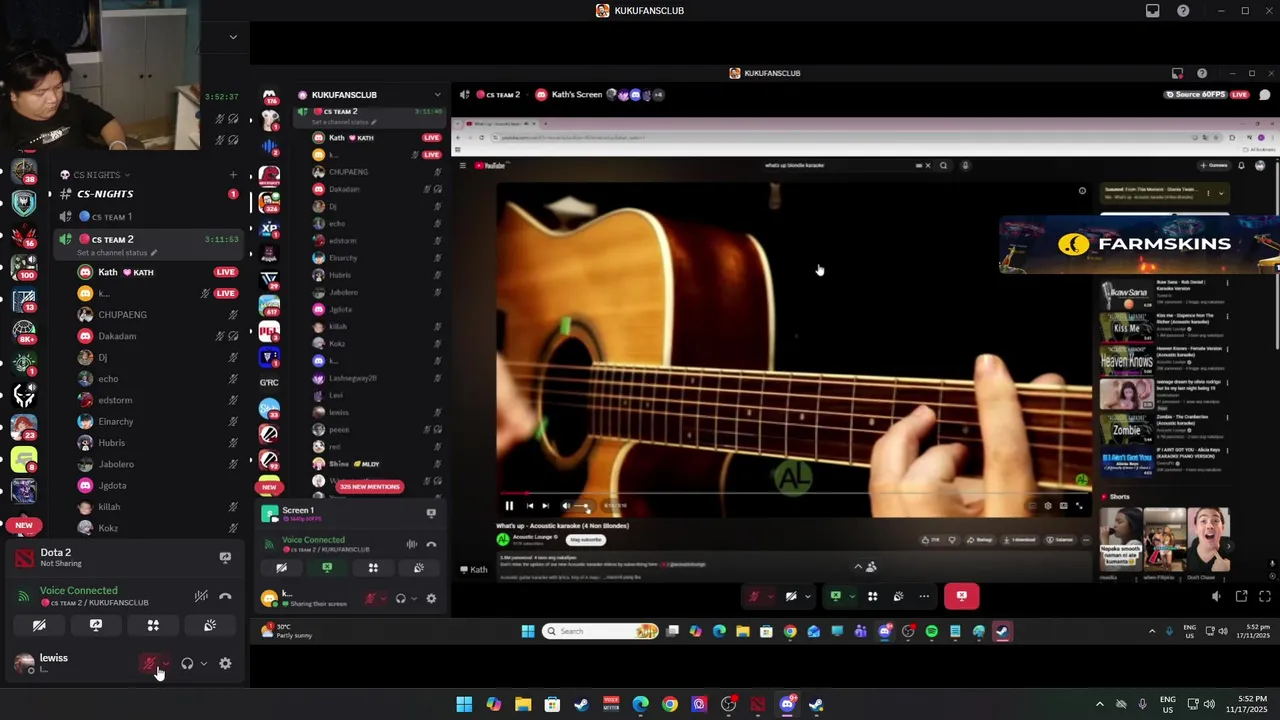
Task: Expand the KUKUFANSCLUB server header dropdown
Action: point(437,95)
